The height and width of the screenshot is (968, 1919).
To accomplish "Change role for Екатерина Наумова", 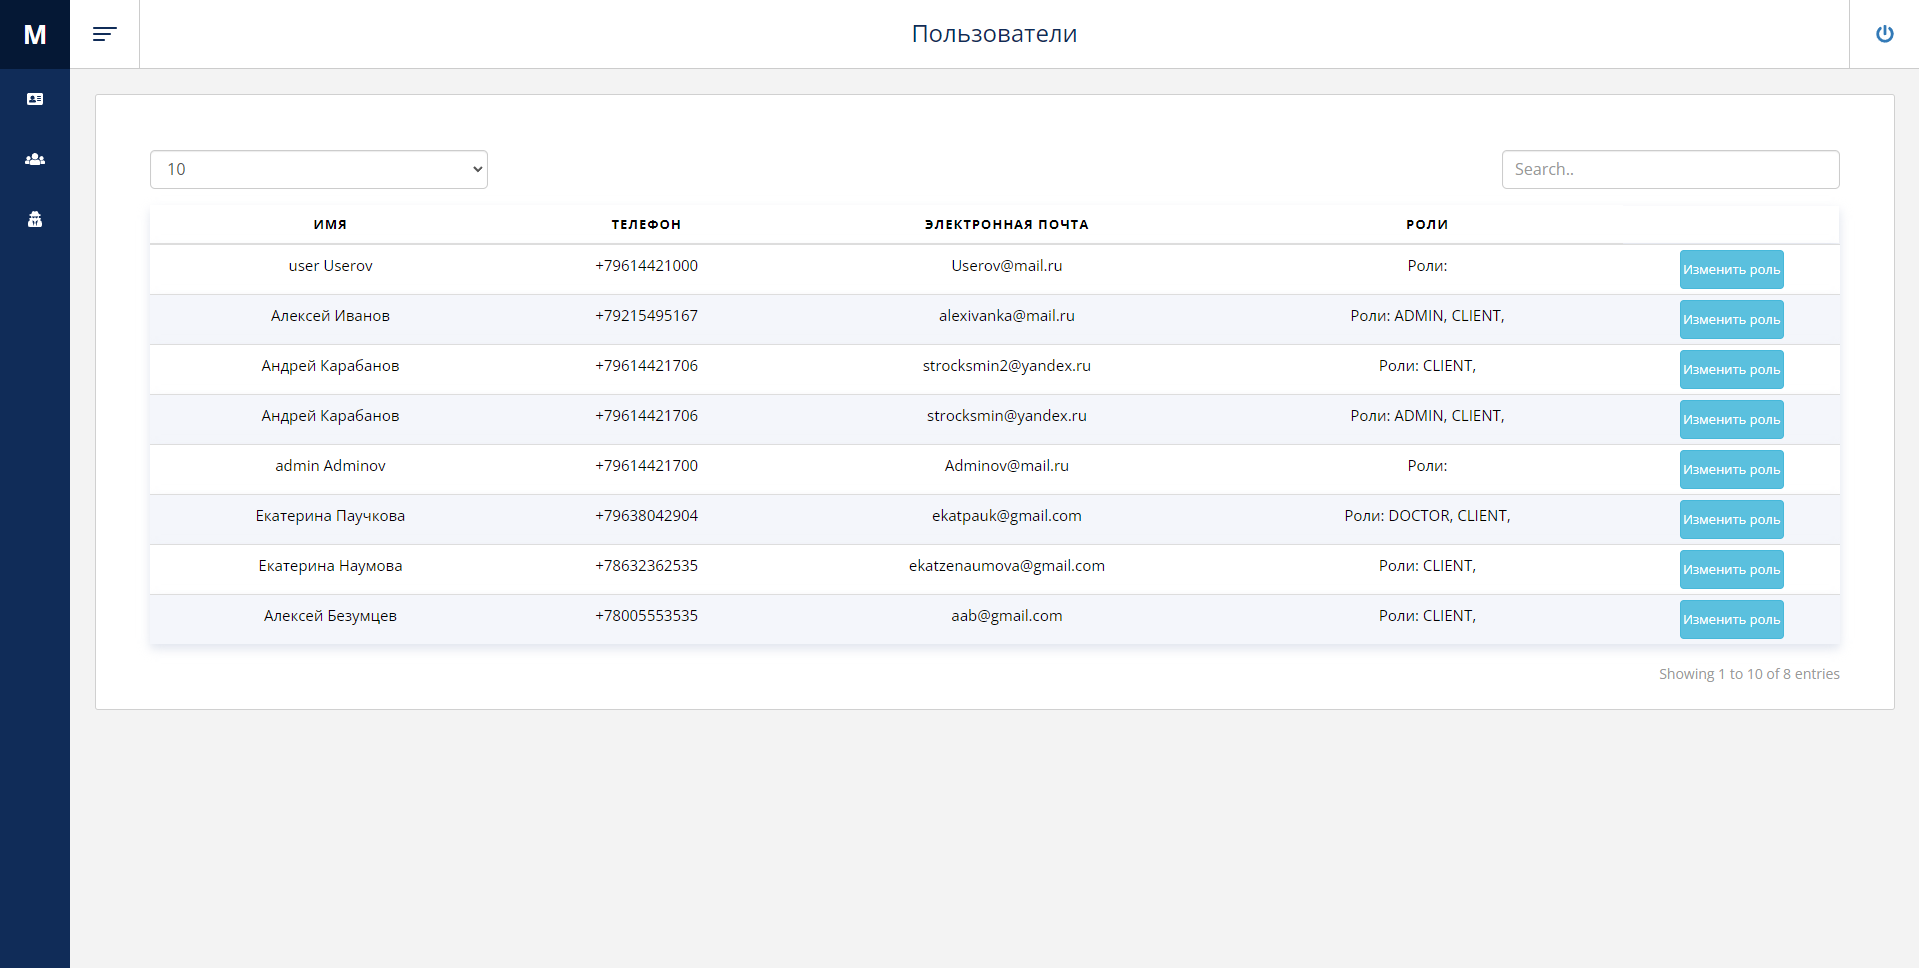I will 1730,569.
